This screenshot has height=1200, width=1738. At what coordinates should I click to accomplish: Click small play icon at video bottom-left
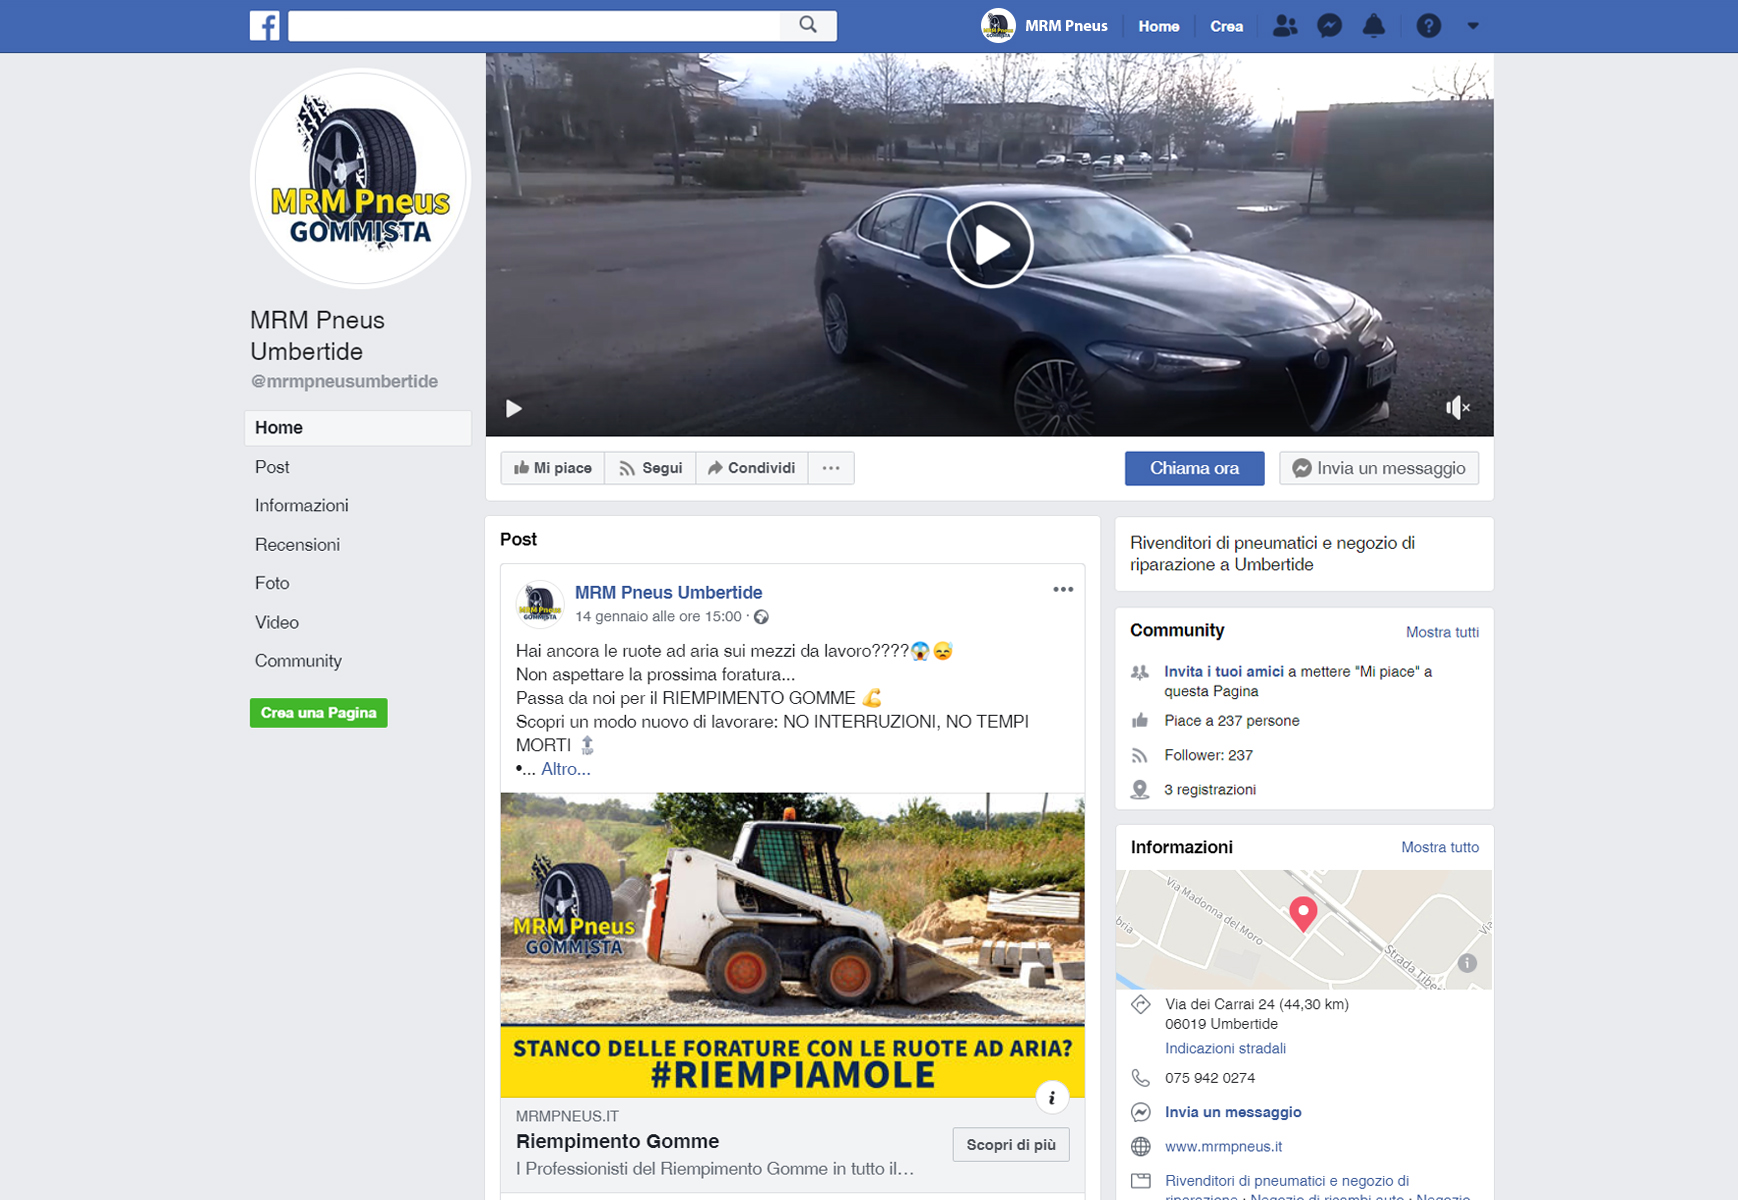pos(514,408)
